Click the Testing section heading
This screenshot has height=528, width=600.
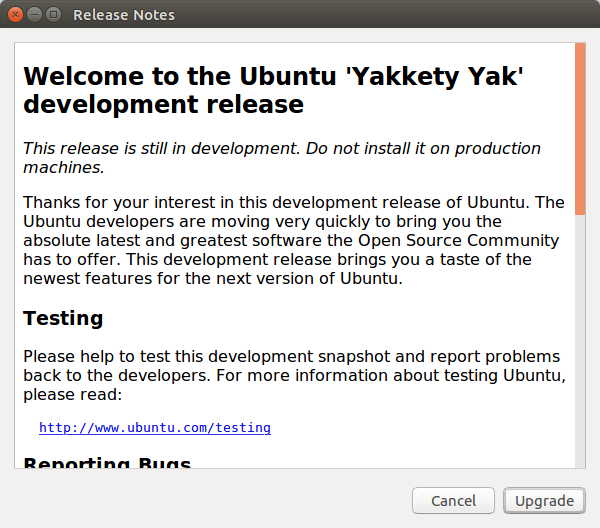(63, 318)
